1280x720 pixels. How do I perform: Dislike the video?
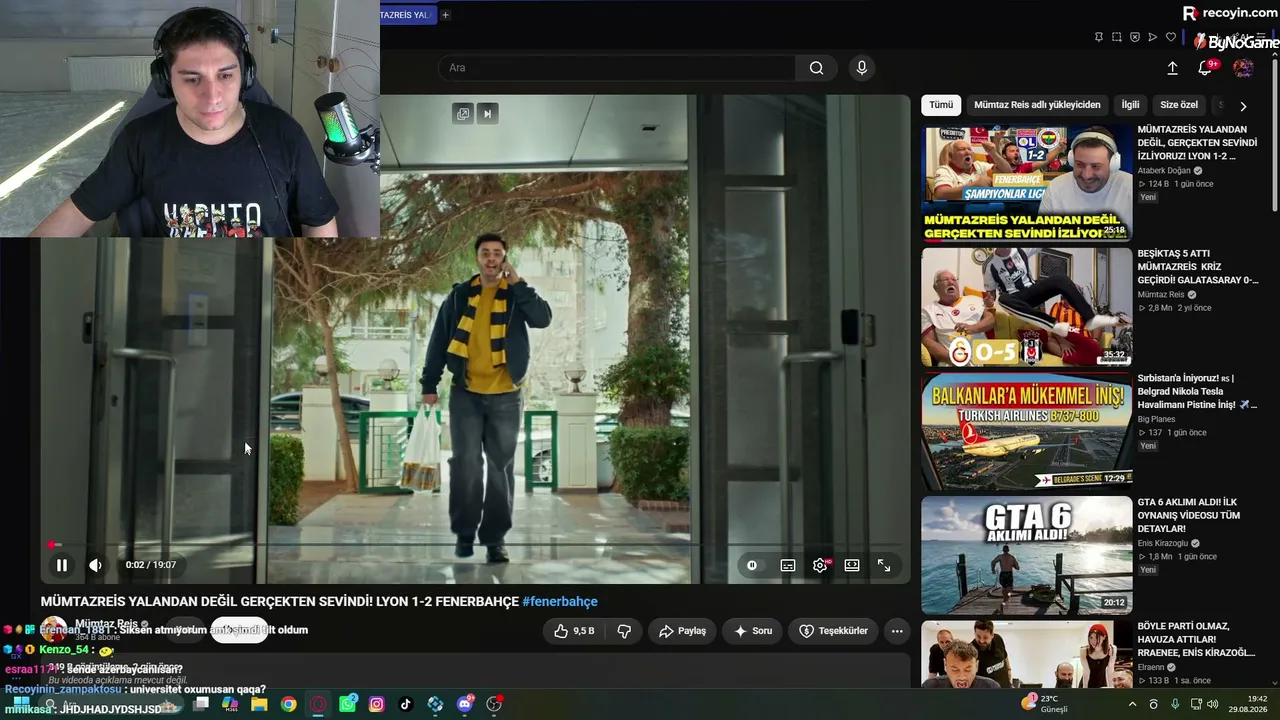tap(624, 631)
